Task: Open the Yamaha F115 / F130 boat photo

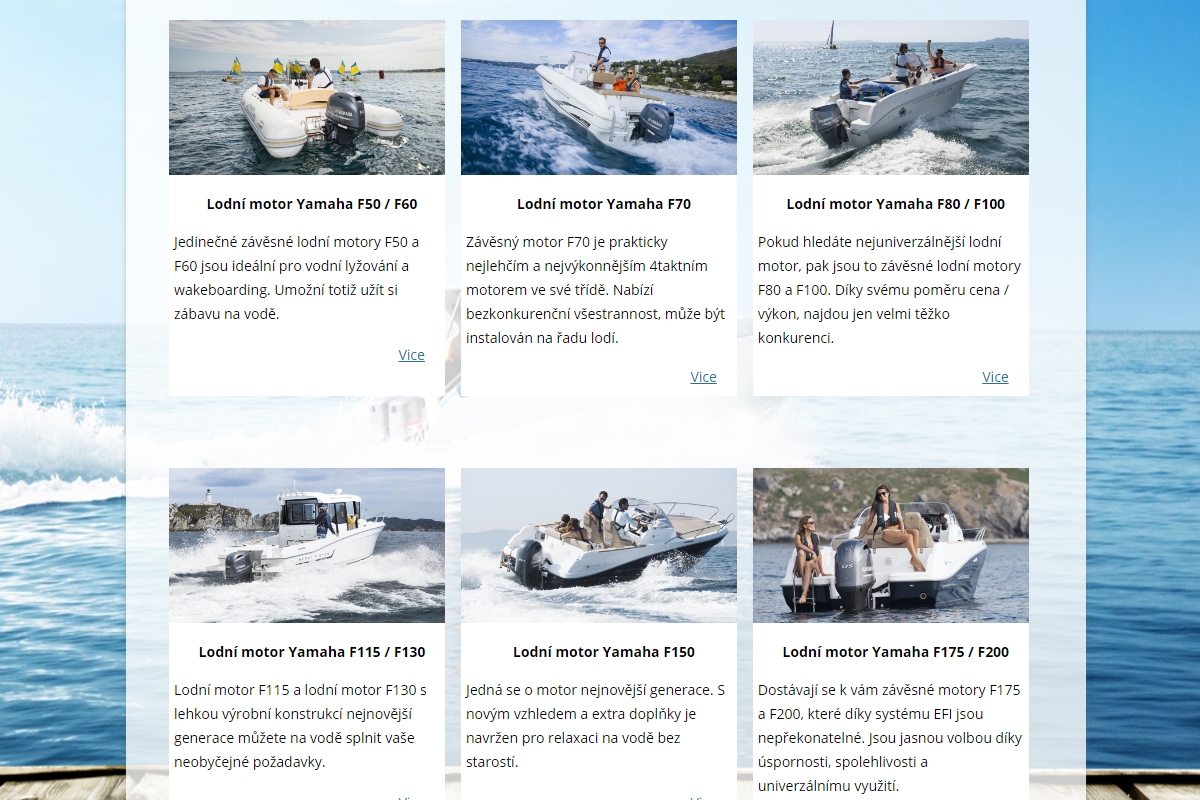Action: click(x=307, y=545)
